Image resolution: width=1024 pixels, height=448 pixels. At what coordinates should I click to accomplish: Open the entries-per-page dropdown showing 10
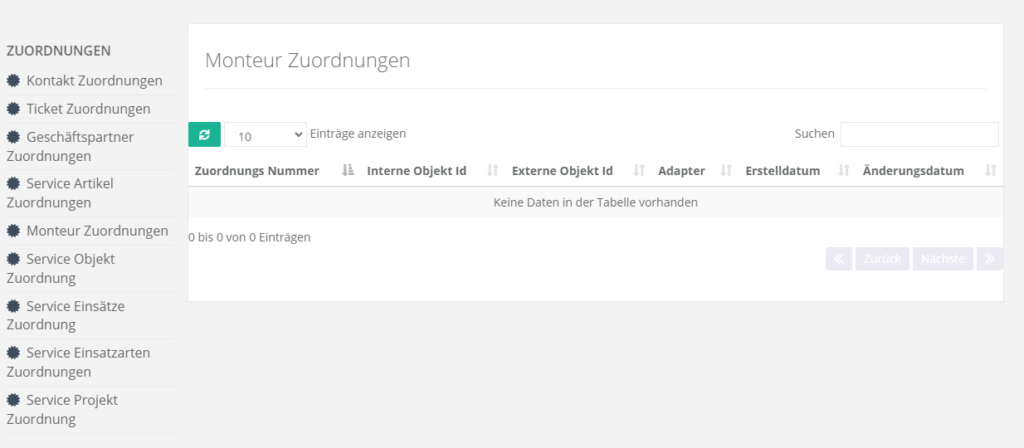click(x=265, y=135)
